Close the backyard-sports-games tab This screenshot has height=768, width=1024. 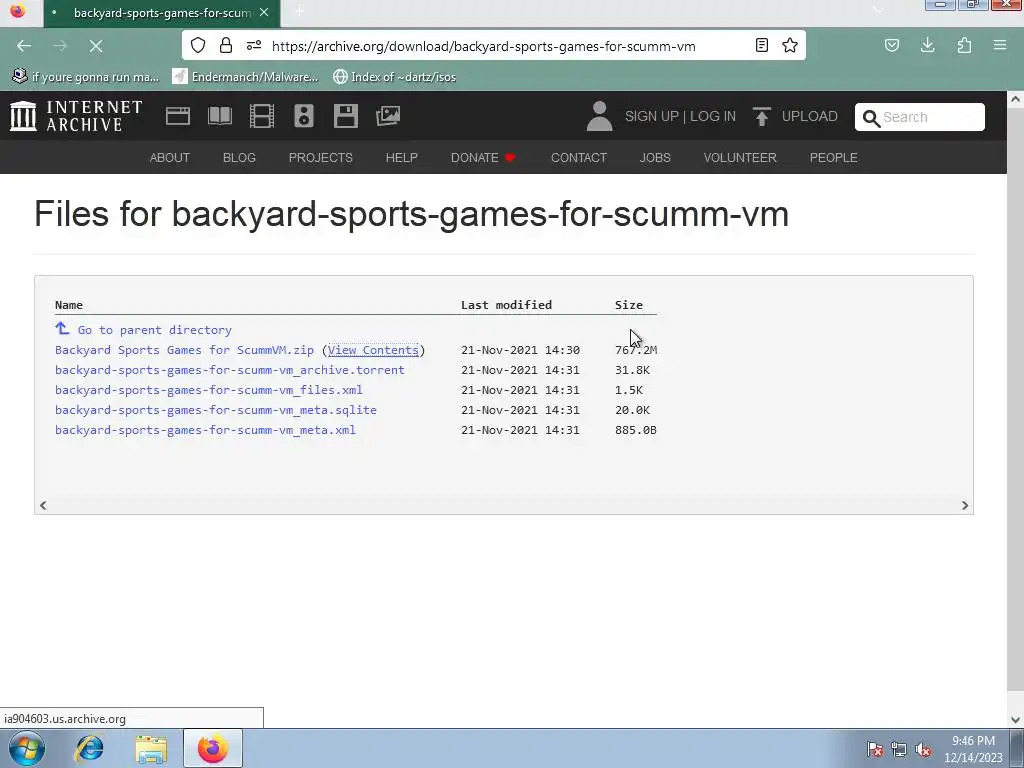point(264,12)
